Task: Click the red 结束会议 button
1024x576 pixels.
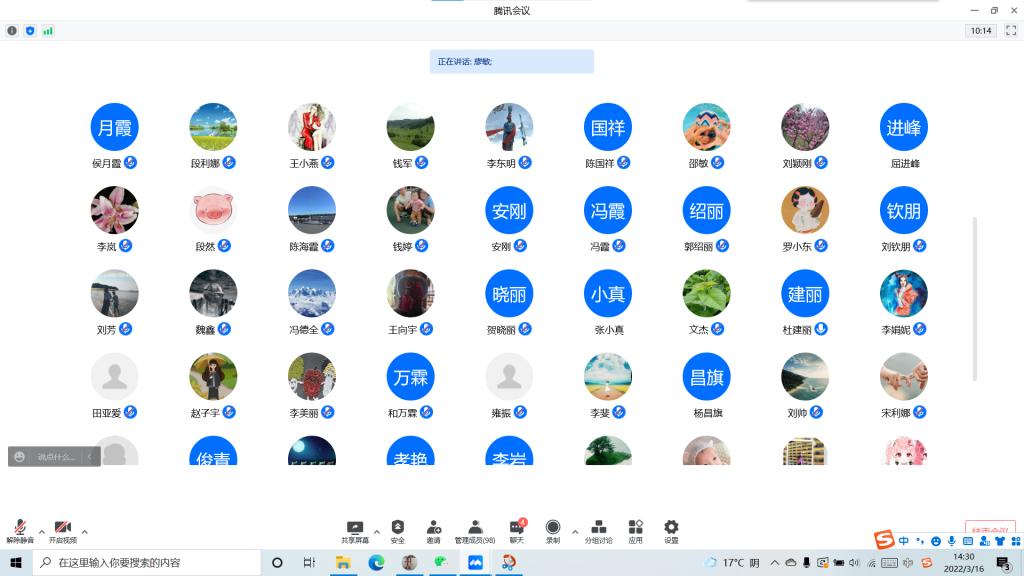Action: (x=991, y=530)
